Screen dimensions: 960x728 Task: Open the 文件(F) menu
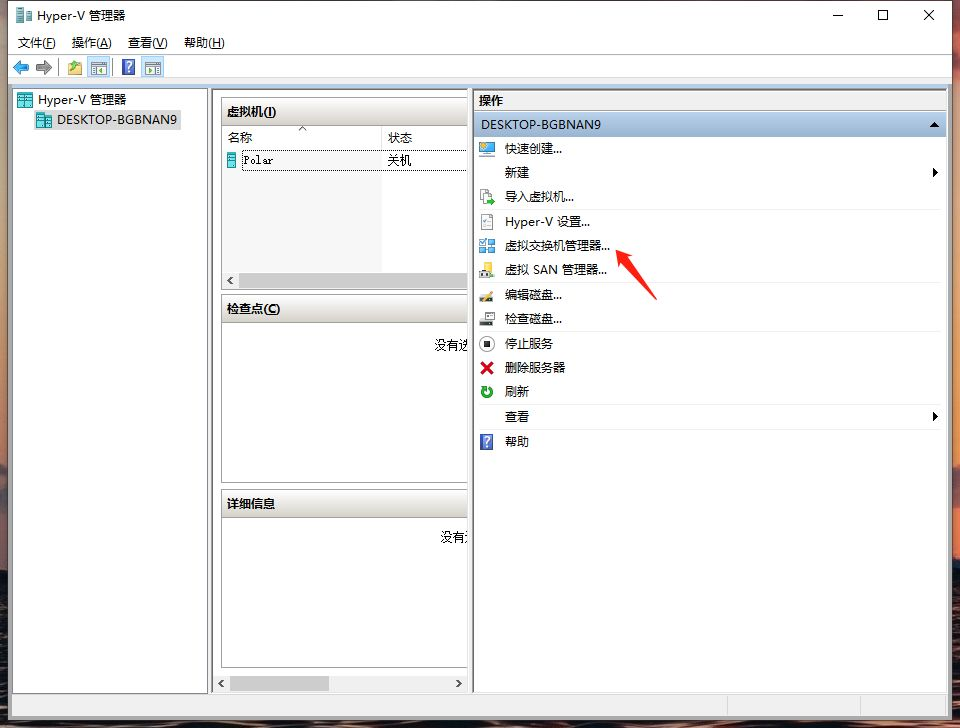37,43
